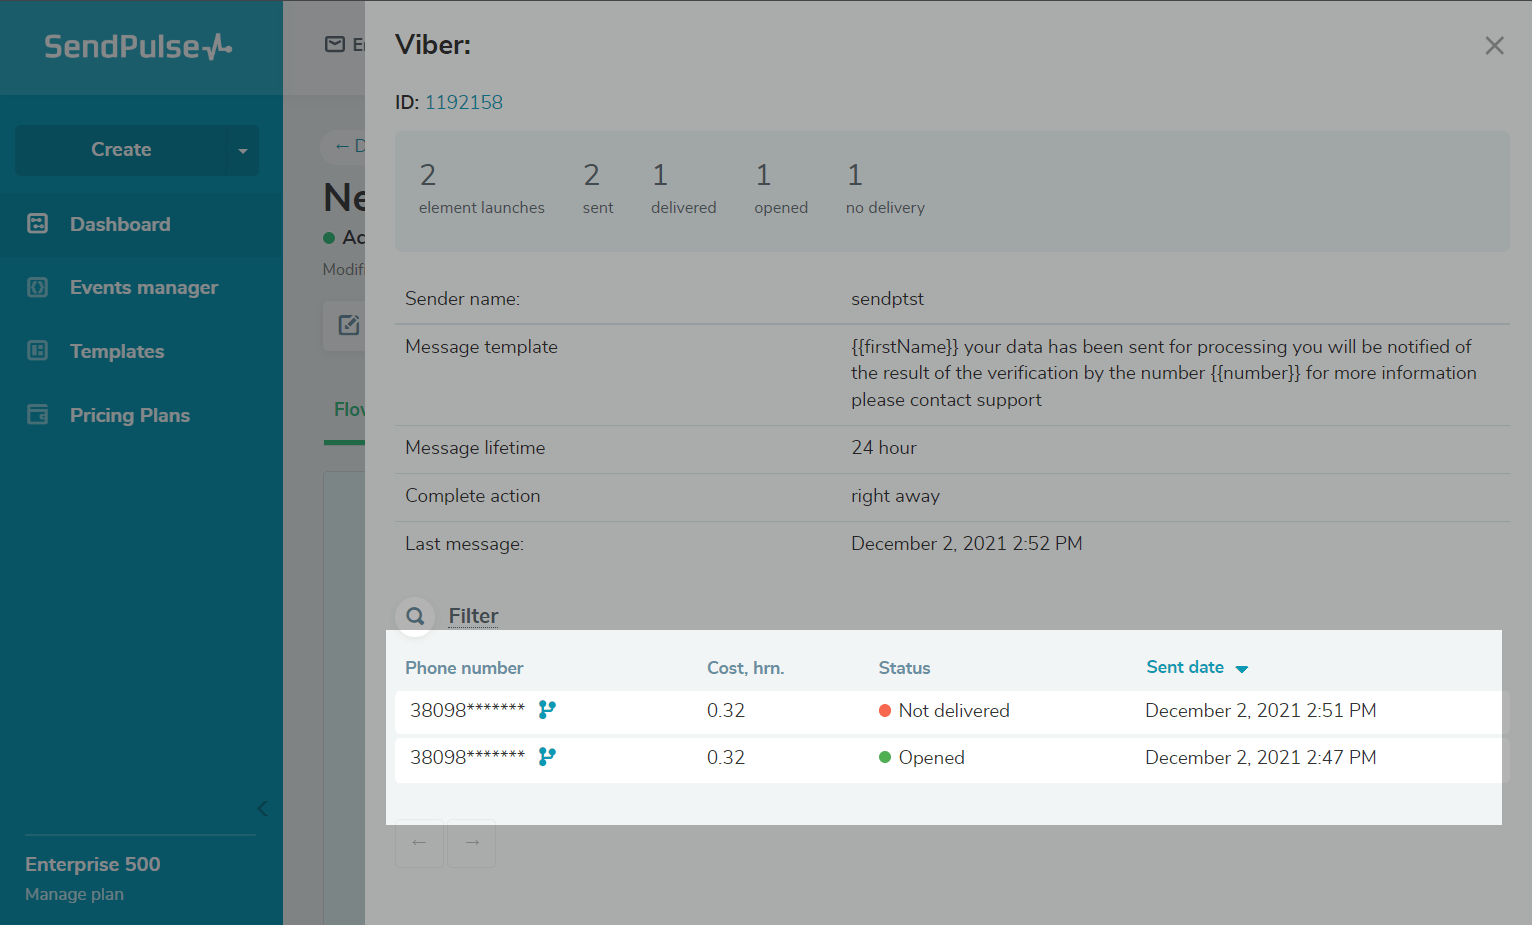Open Templates in sidebar

[x=141, y=351]
